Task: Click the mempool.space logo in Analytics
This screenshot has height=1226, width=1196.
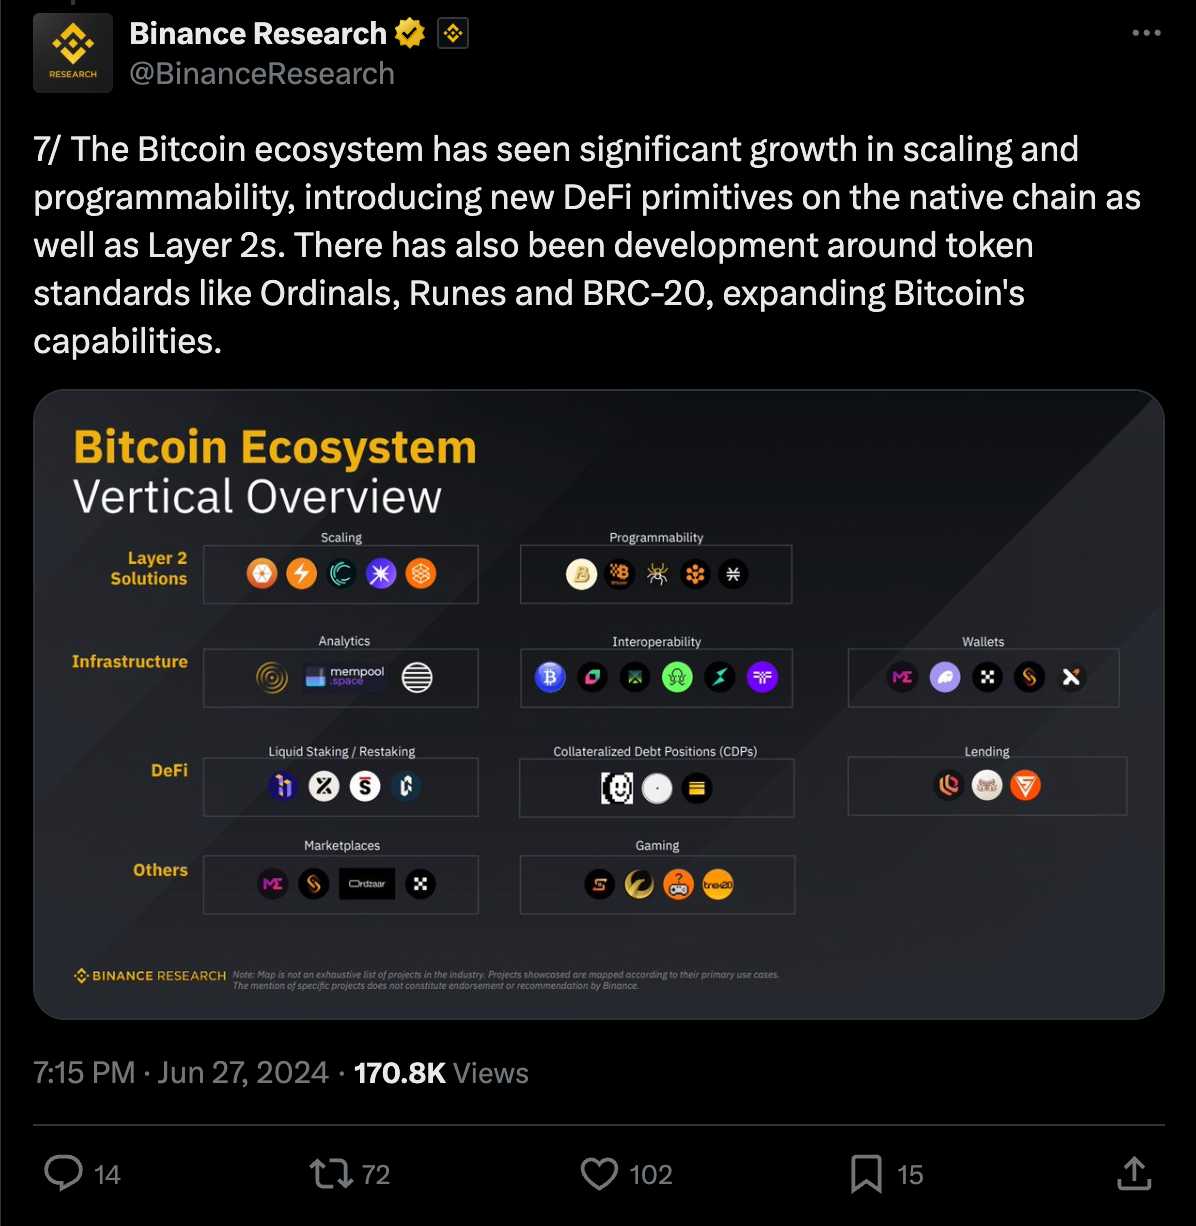Action: (345, 677)
